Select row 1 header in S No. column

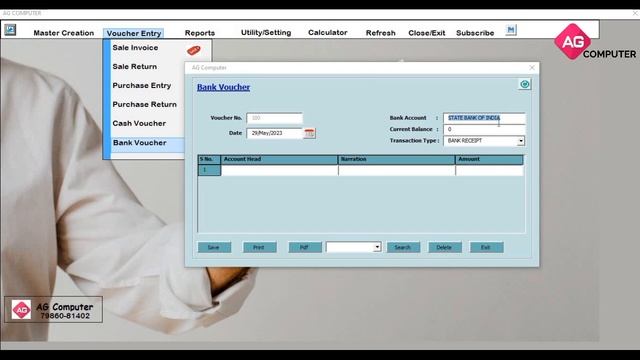pyautogui.click(x=209, y=170)
